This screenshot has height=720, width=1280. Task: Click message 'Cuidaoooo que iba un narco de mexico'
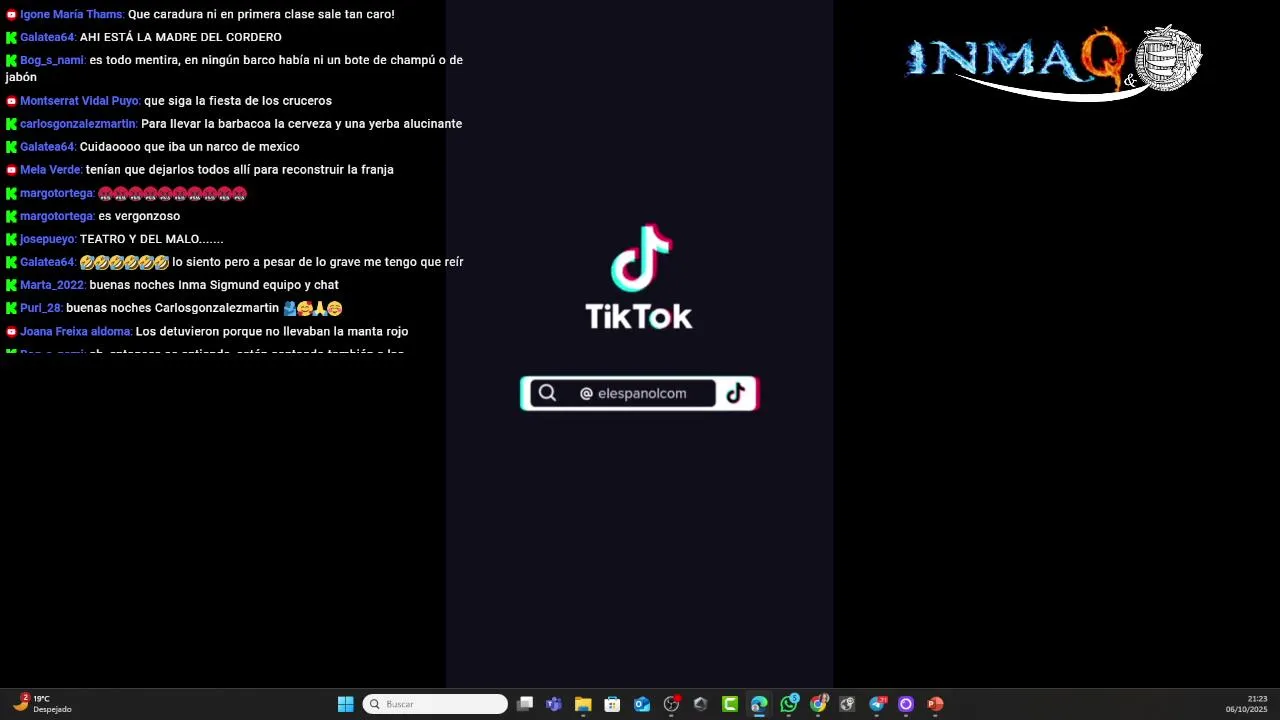tap(190, 147)
